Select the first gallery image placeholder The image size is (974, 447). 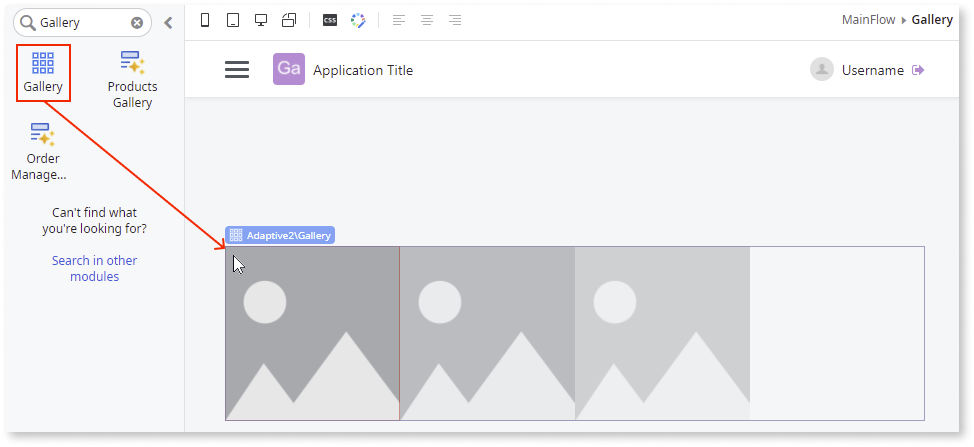click(x=312, y=333)
